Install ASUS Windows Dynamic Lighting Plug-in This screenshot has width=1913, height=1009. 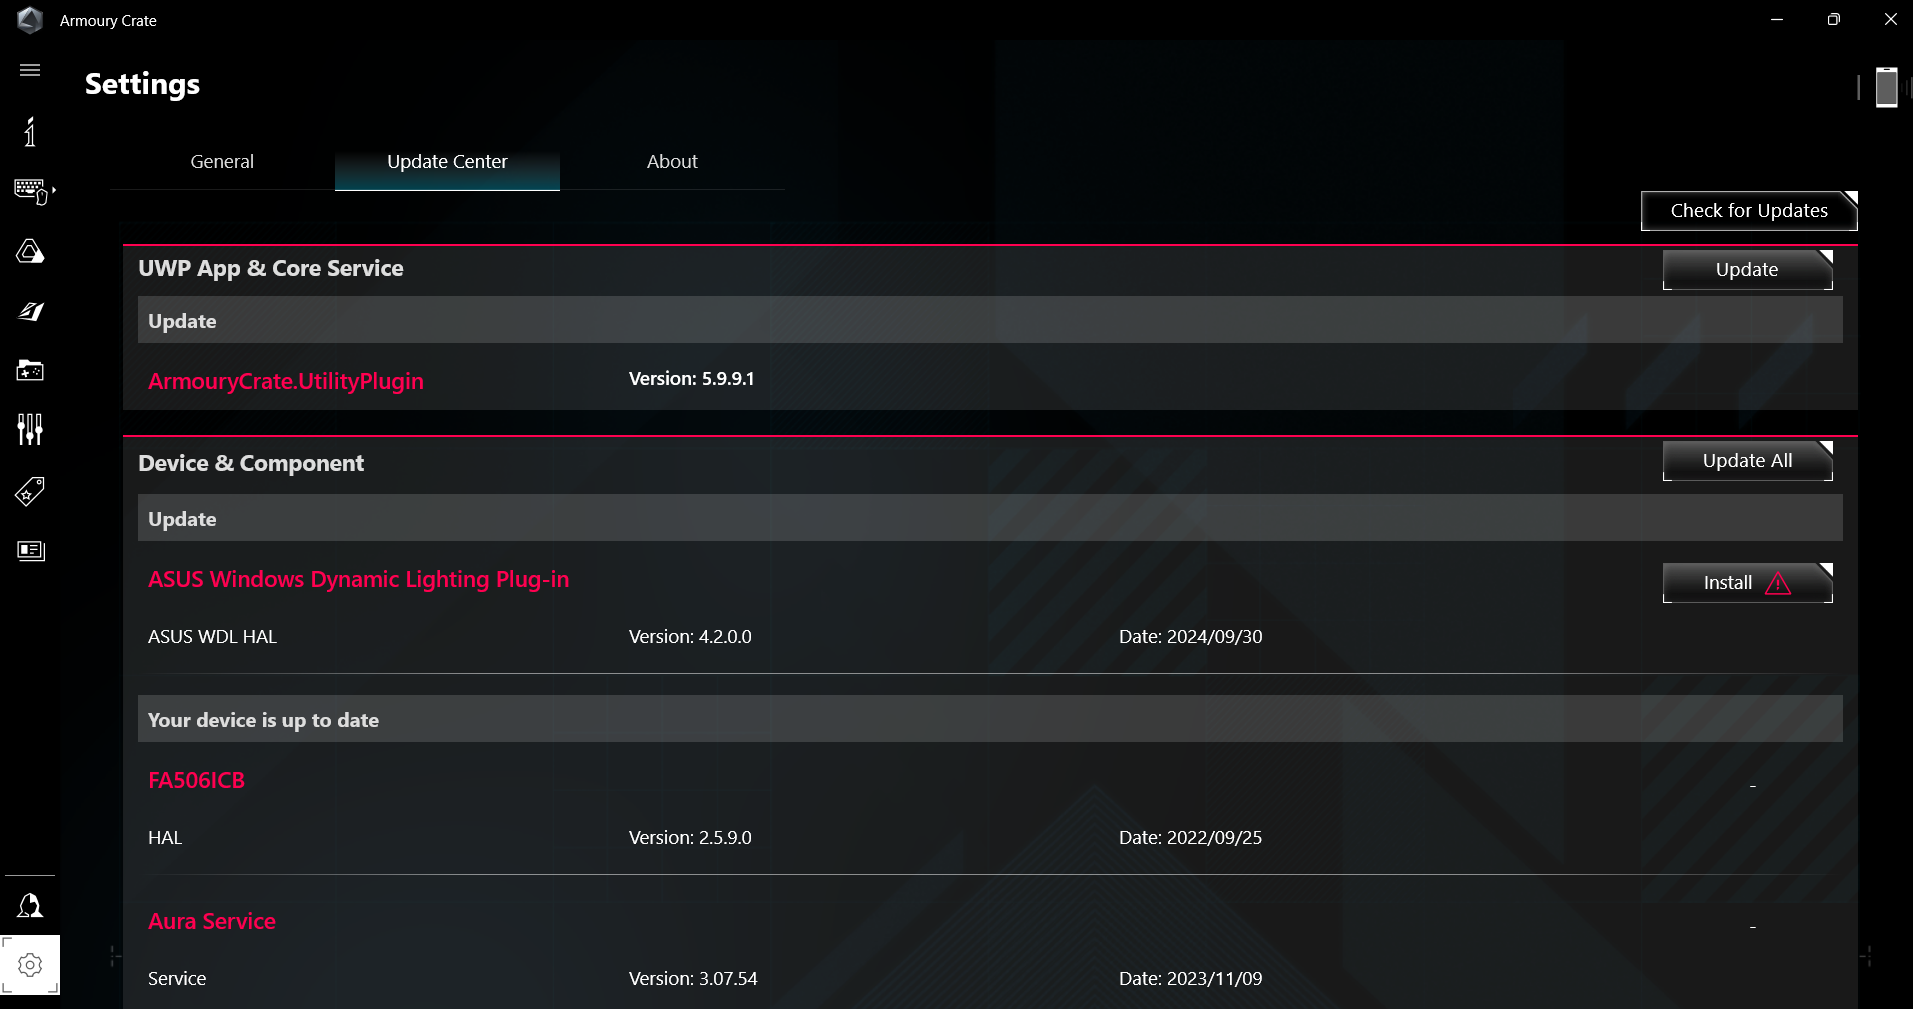[1747, 583]
